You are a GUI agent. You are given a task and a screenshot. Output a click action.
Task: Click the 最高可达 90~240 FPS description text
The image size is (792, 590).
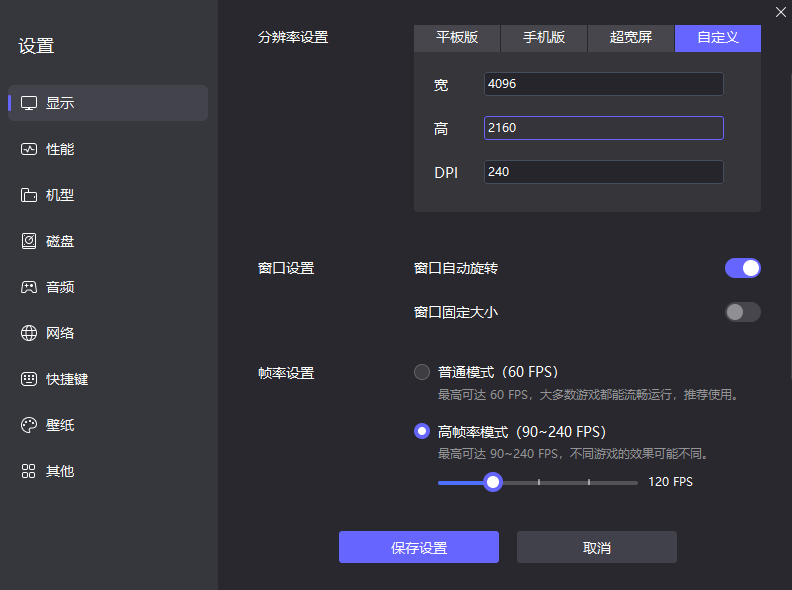coord(573,454)
